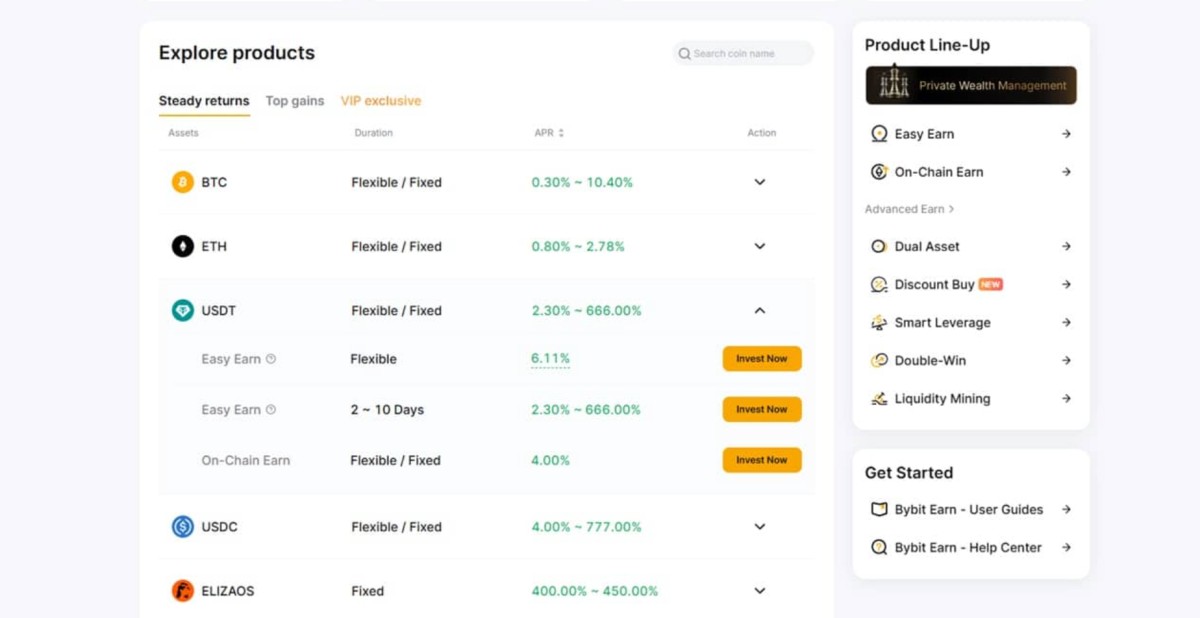This screenshot has height=618, width=1200.
Task: Switch to the Top gains tab
Action: [294, 101]
